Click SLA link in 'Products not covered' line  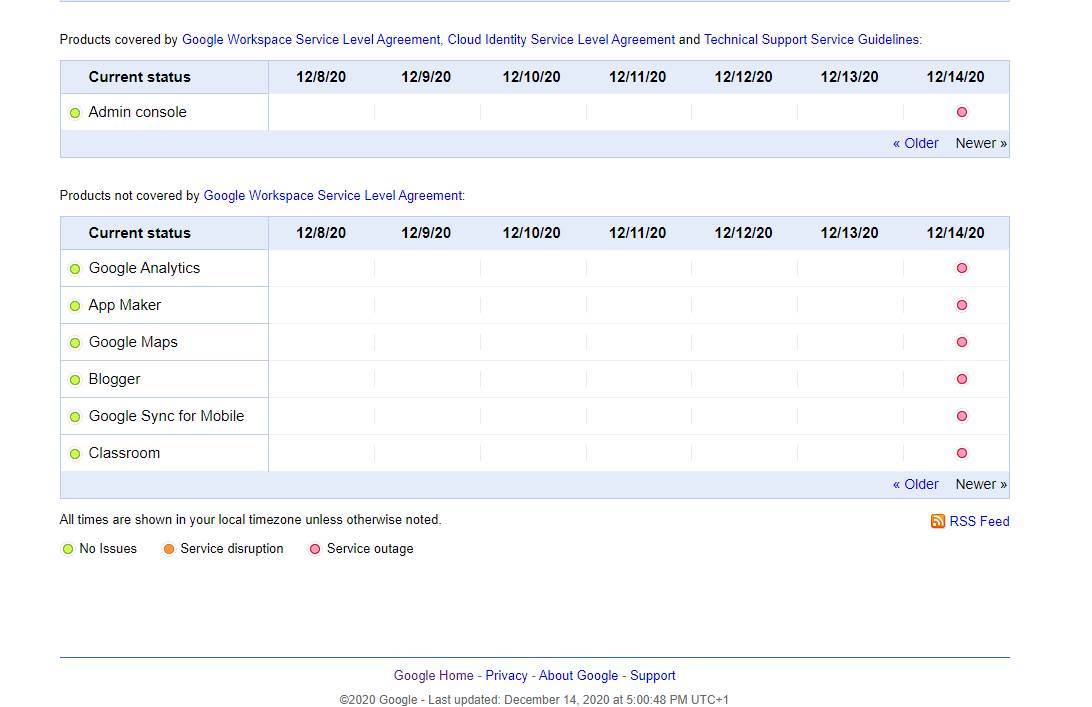tap(332, 196)
